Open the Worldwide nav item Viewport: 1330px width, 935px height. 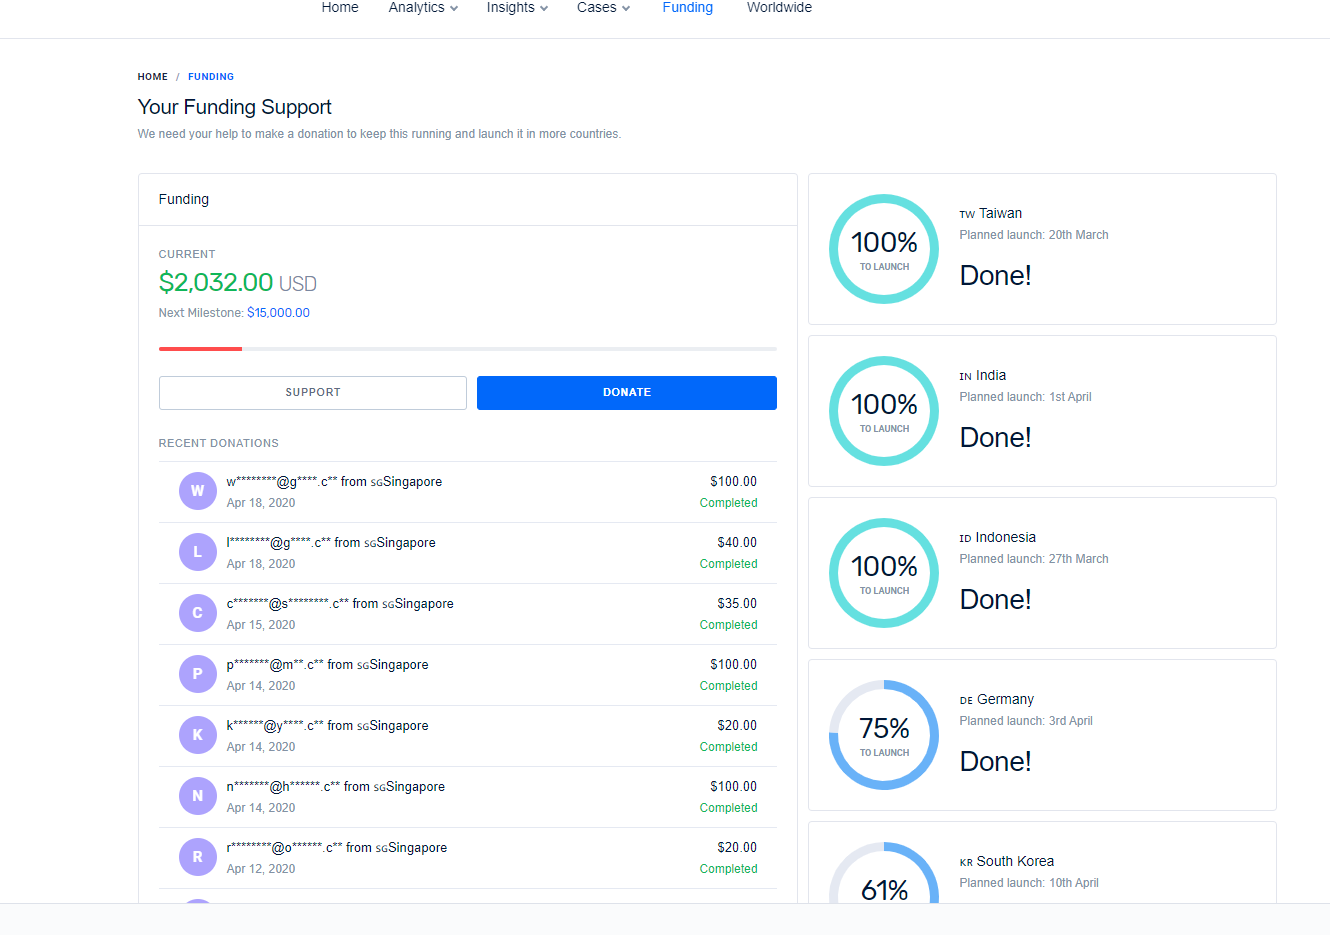[x=779, y=8]
